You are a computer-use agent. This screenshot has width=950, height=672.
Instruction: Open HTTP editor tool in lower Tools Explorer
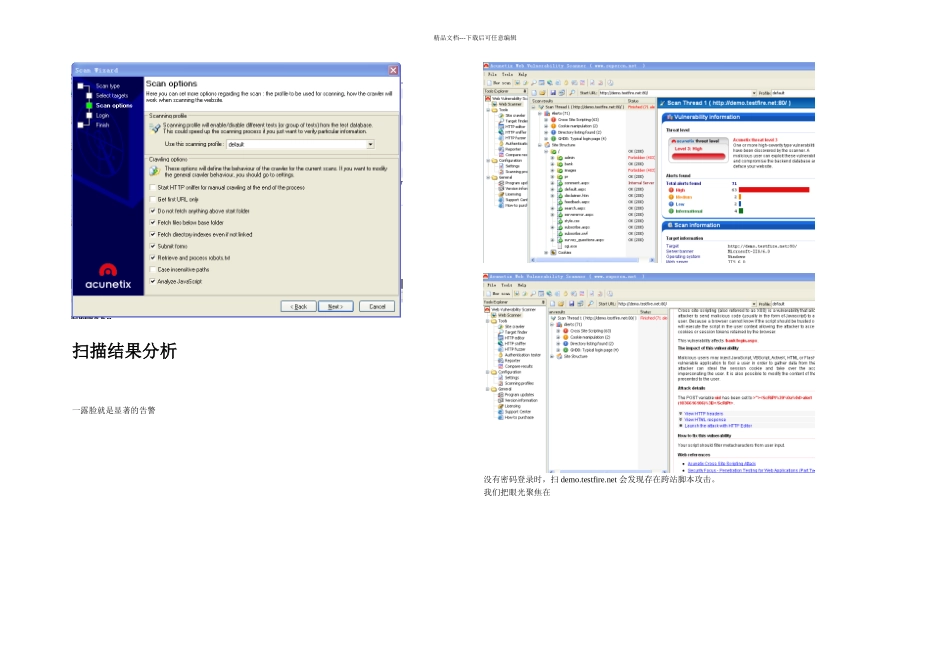click(511, 338)
